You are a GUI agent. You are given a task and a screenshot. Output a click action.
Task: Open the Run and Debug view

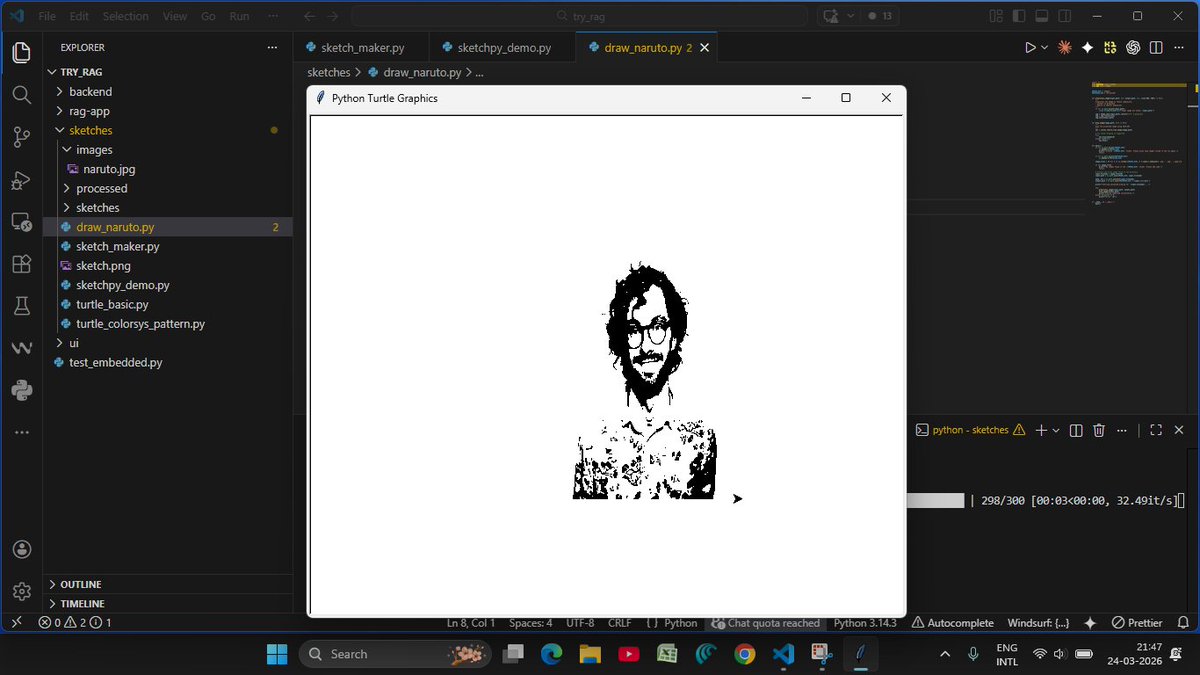21,180
